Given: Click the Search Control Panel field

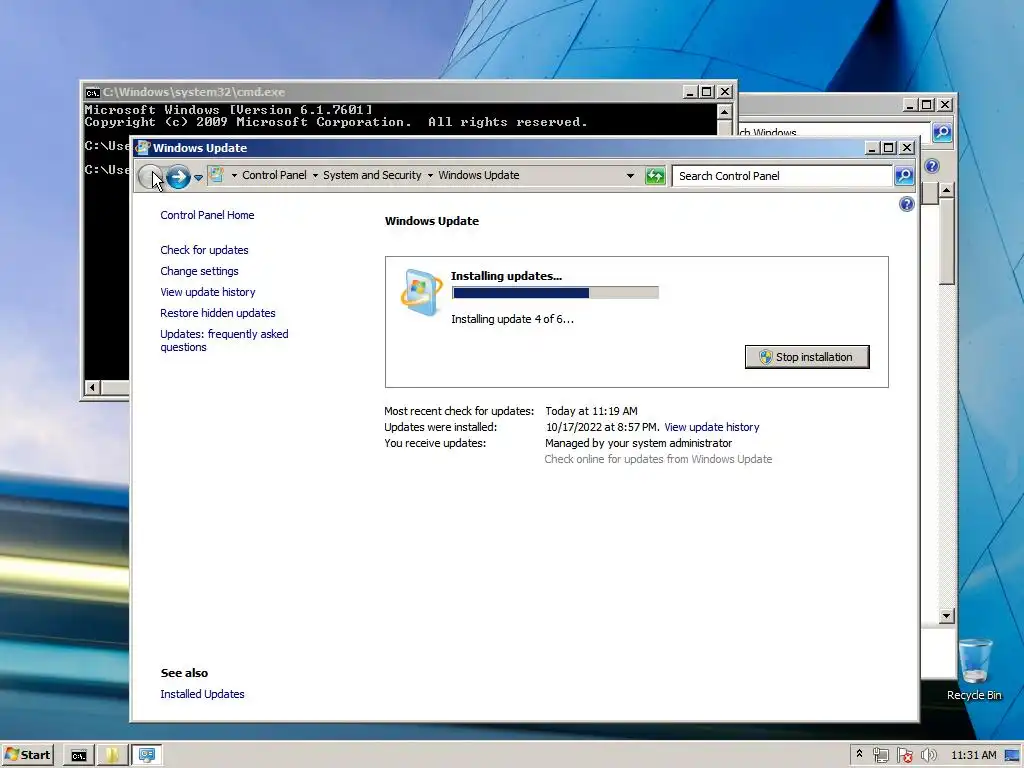Looking at the screenshot, I should pyautogui.click(x=782, y=176).
